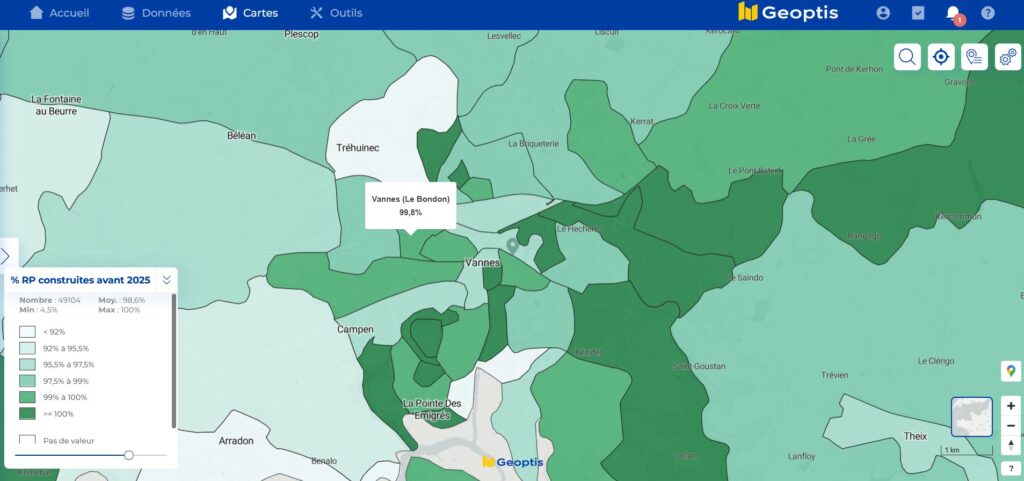
Task: Click the Plescop map label
Action: pos(302,34)
